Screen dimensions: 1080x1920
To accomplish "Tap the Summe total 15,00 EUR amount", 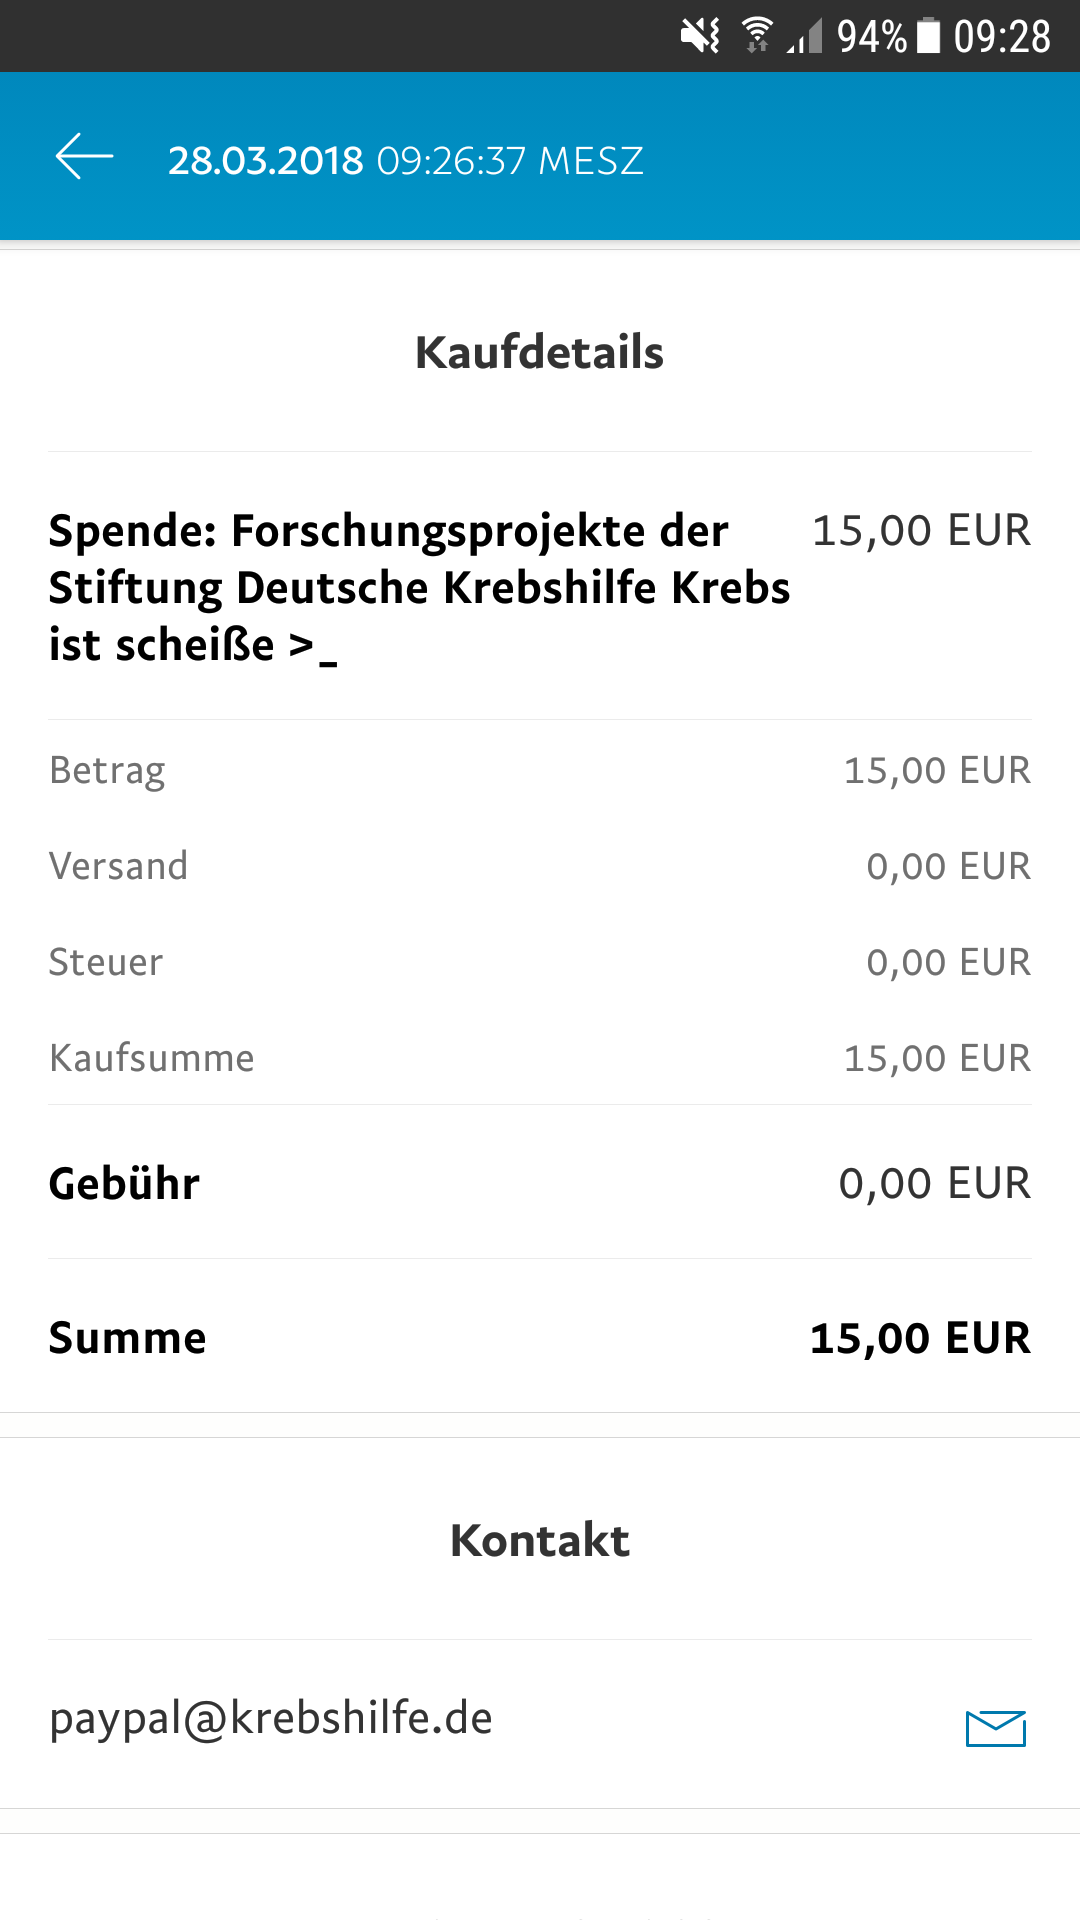I will (x=920, y=1338).
